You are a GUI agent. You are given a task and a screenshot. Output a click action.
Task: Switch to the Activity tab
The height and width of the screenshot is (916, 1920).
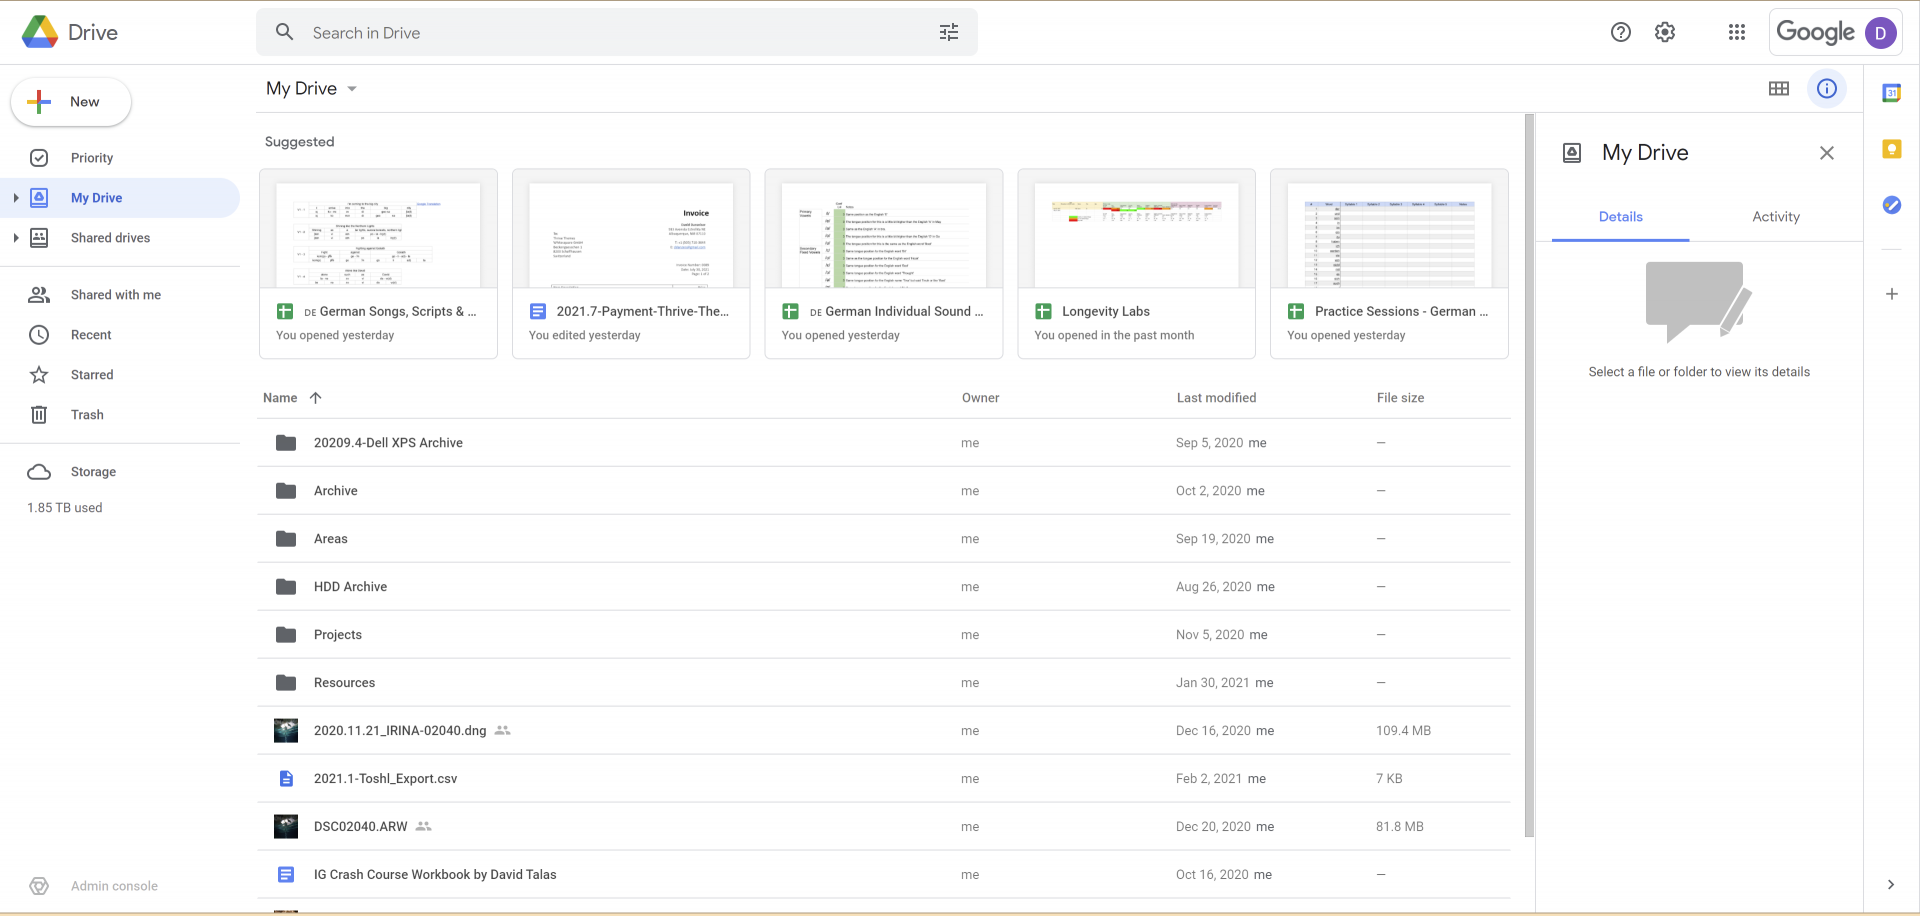(x=1775, y=217)
